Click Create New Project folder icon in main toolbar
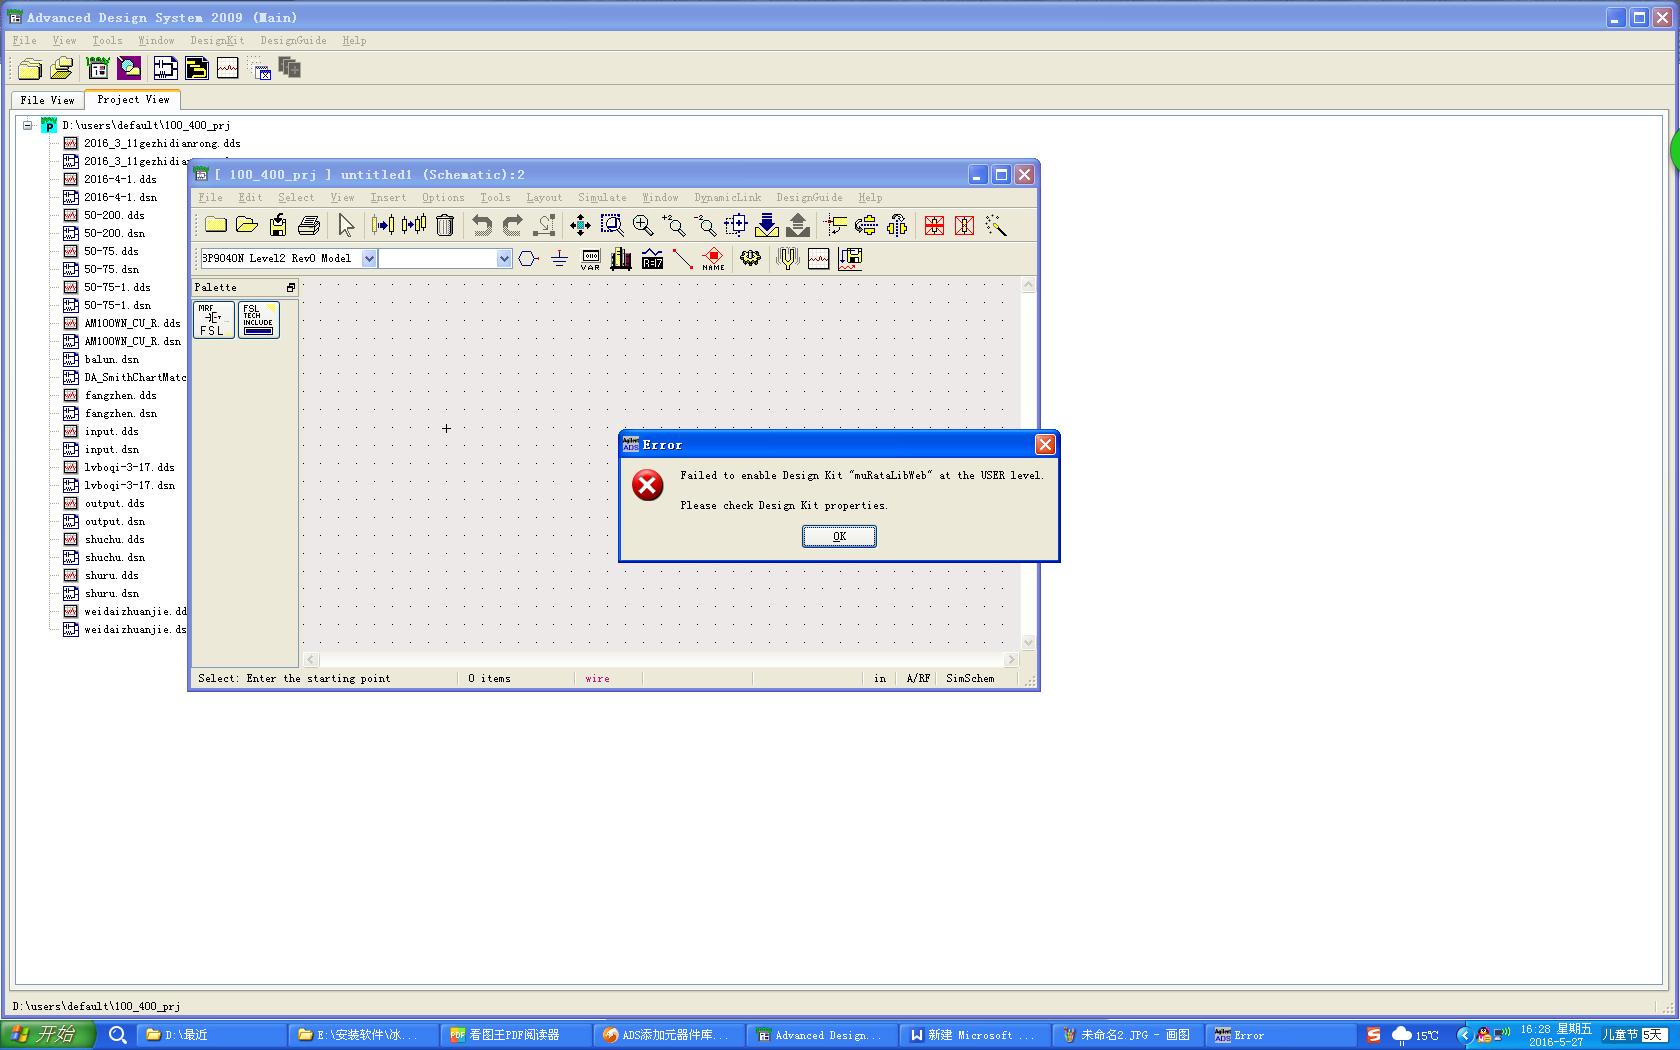The image size is (1680, 1050). point(30,68)
